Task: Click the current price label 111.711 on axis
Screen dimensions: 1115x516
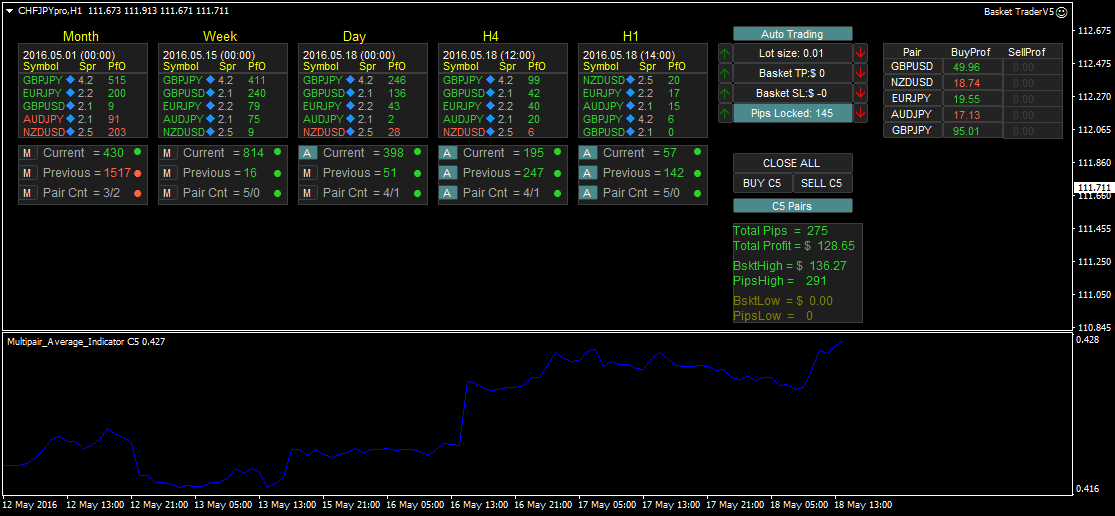Action: 1093,188
